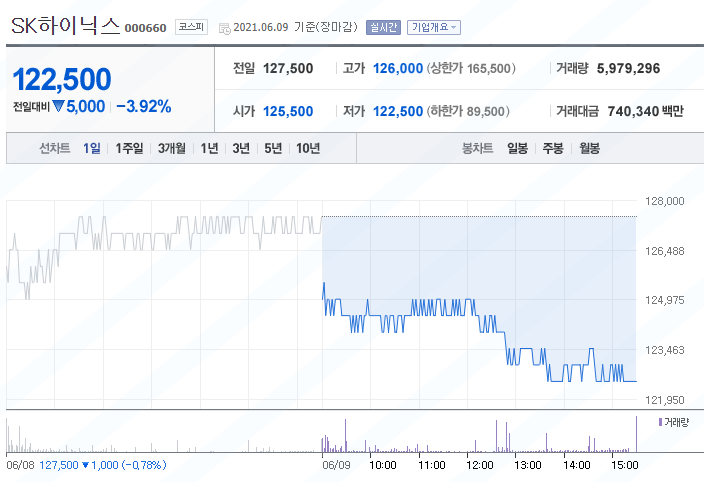704x482 pixels.
Task: Click lower limit text 하한가 89,500
Action: point(468,111)
